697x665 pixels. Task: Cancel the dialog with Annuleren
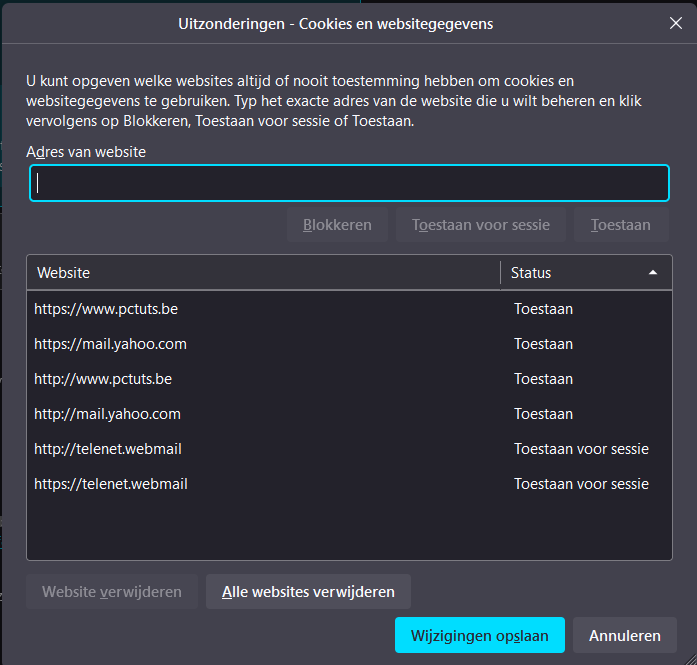624,635
